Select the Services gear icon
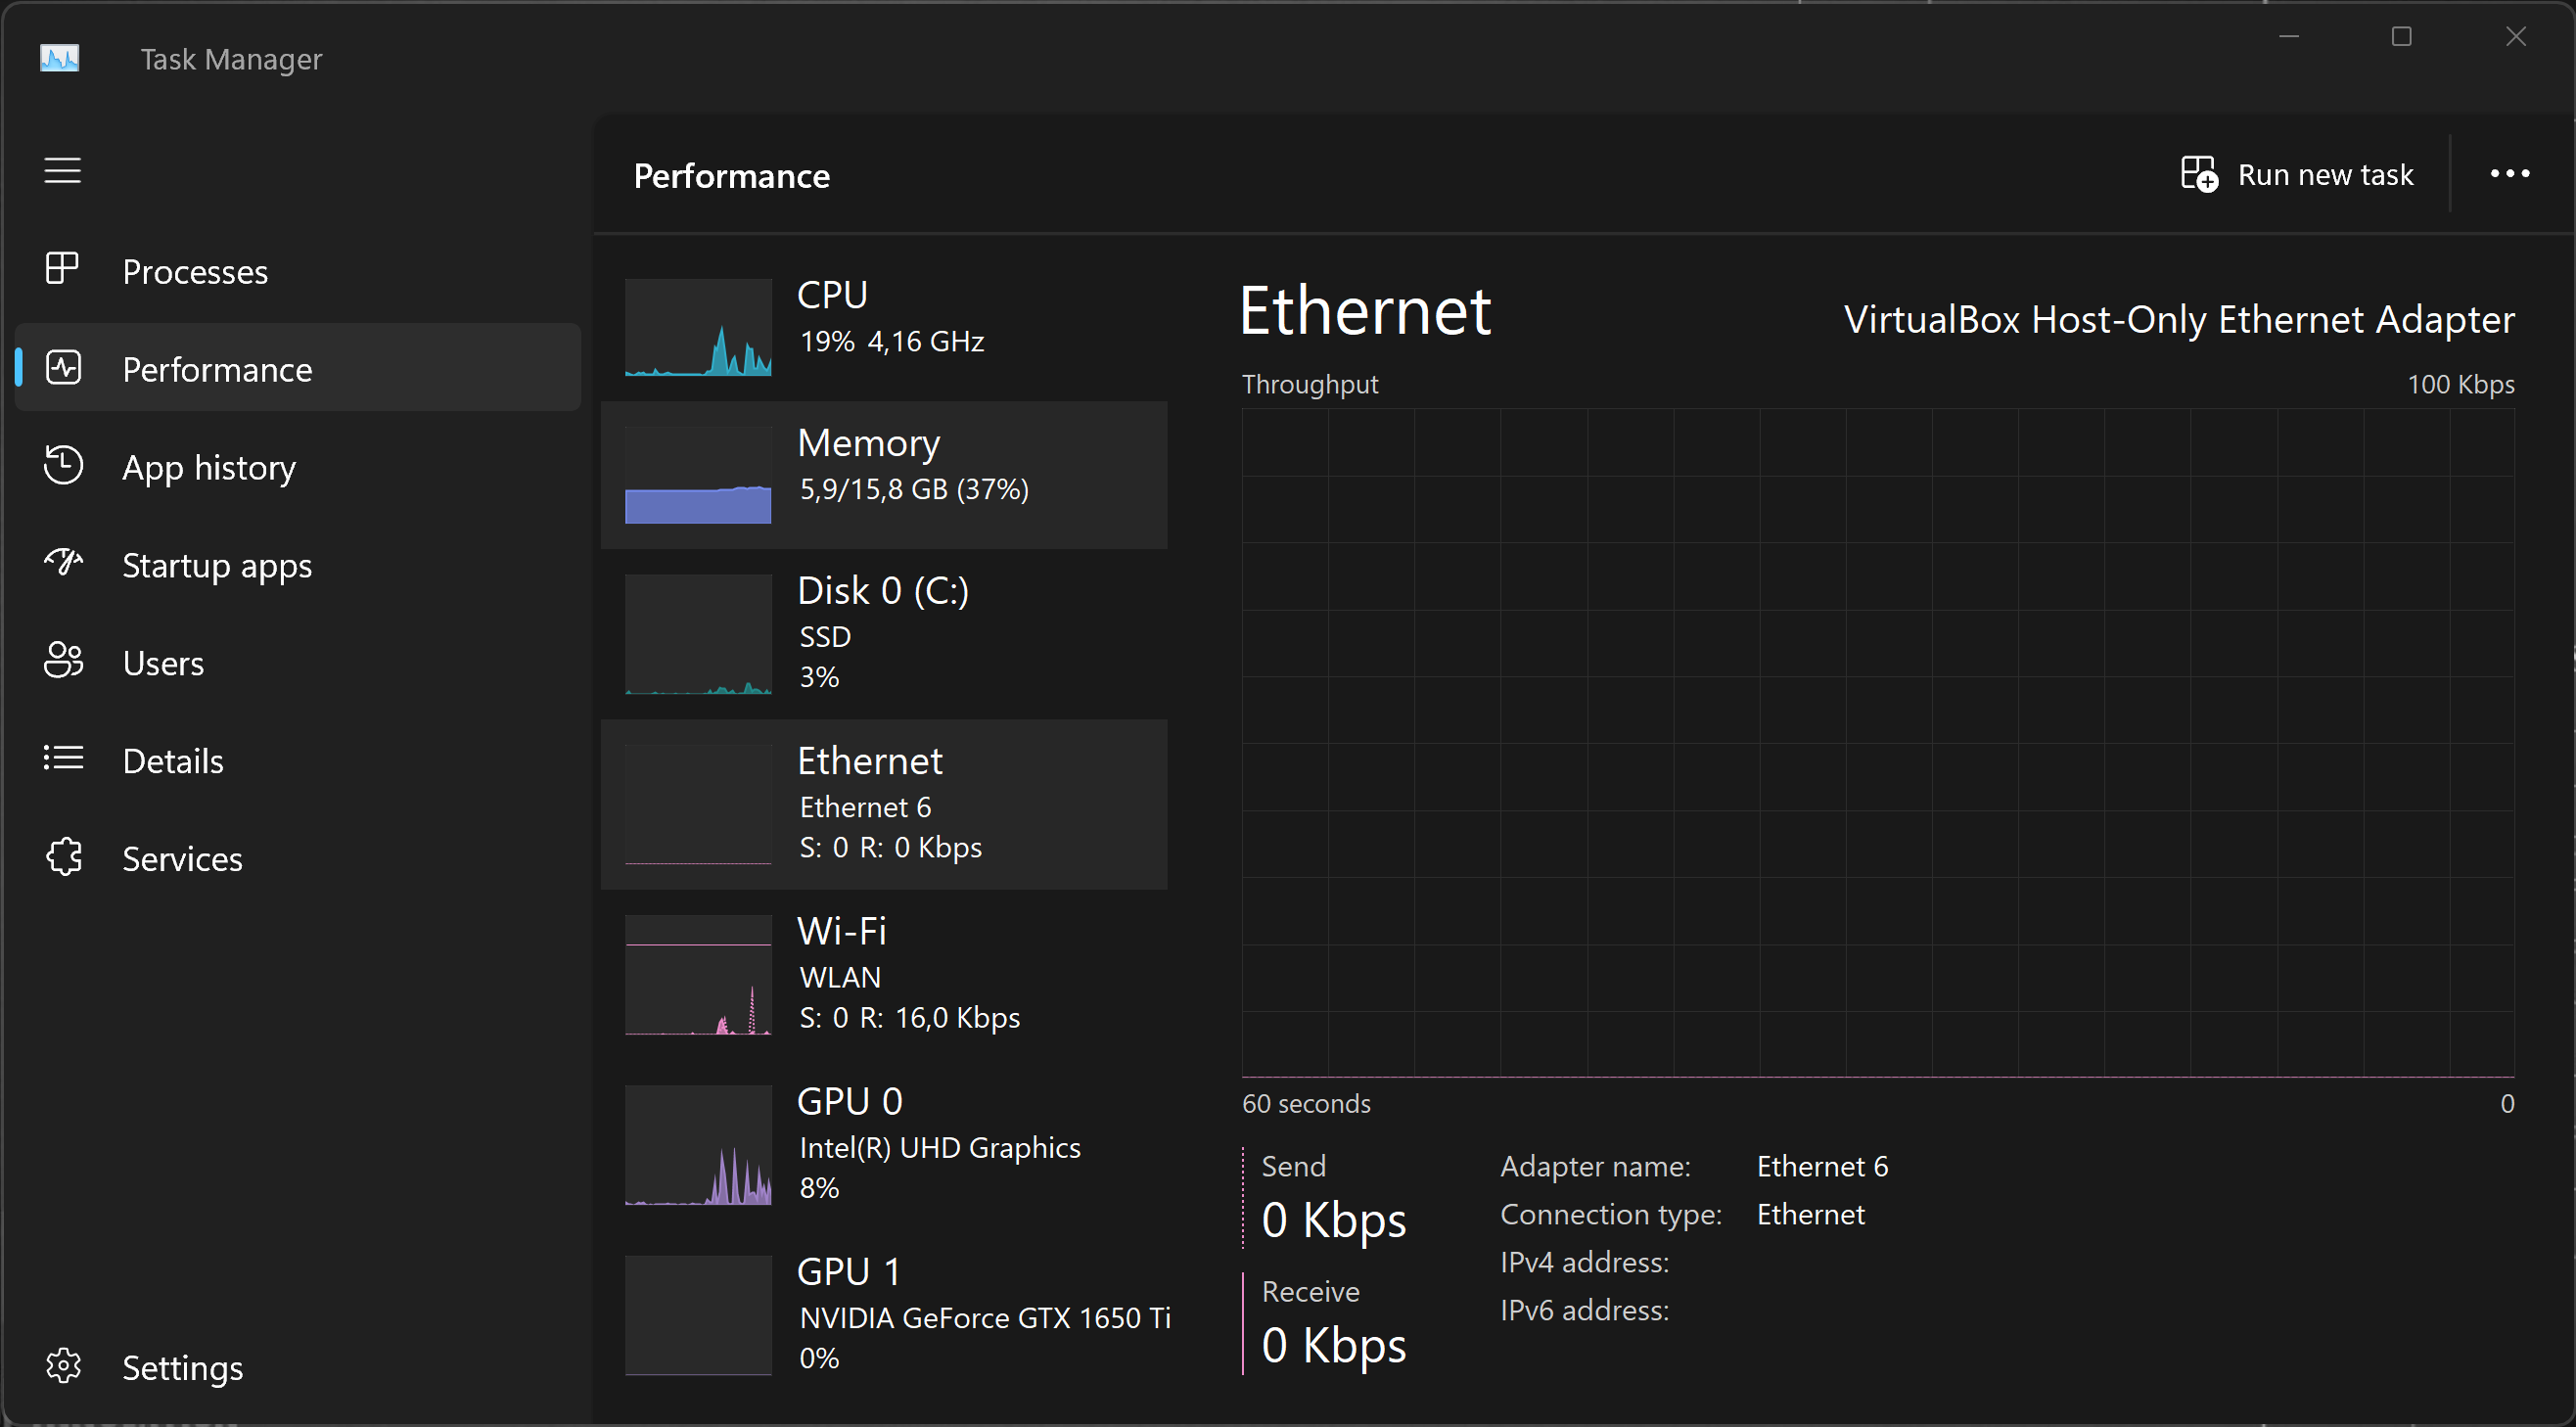 [62, 856]
